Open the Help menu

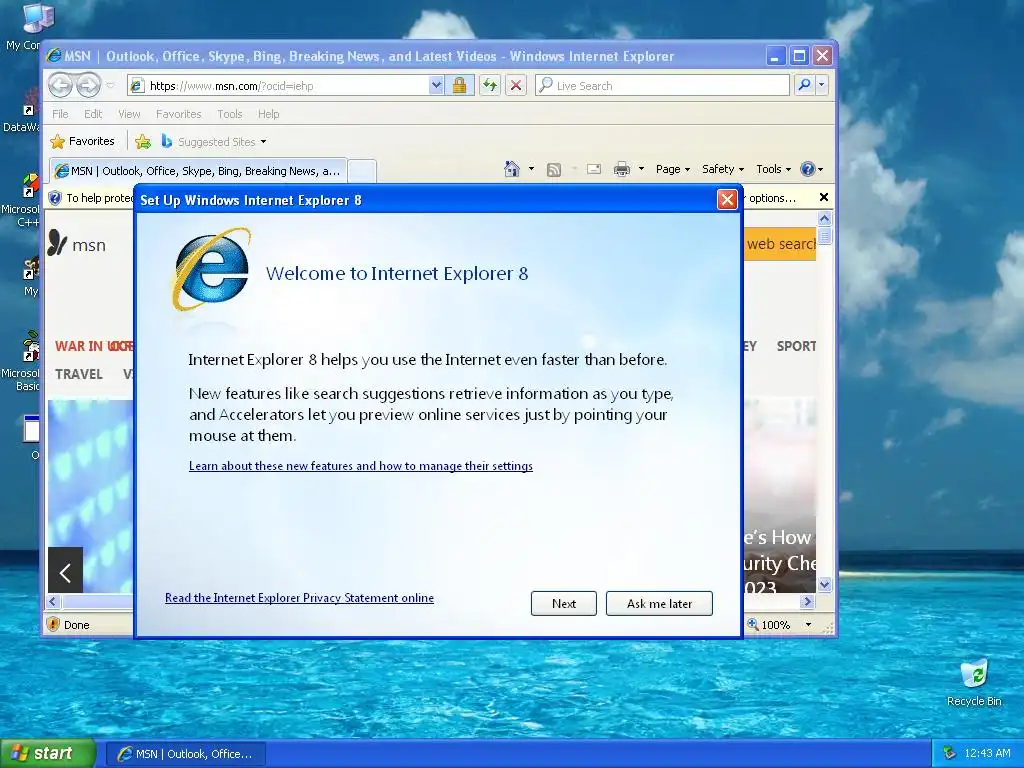268,114
